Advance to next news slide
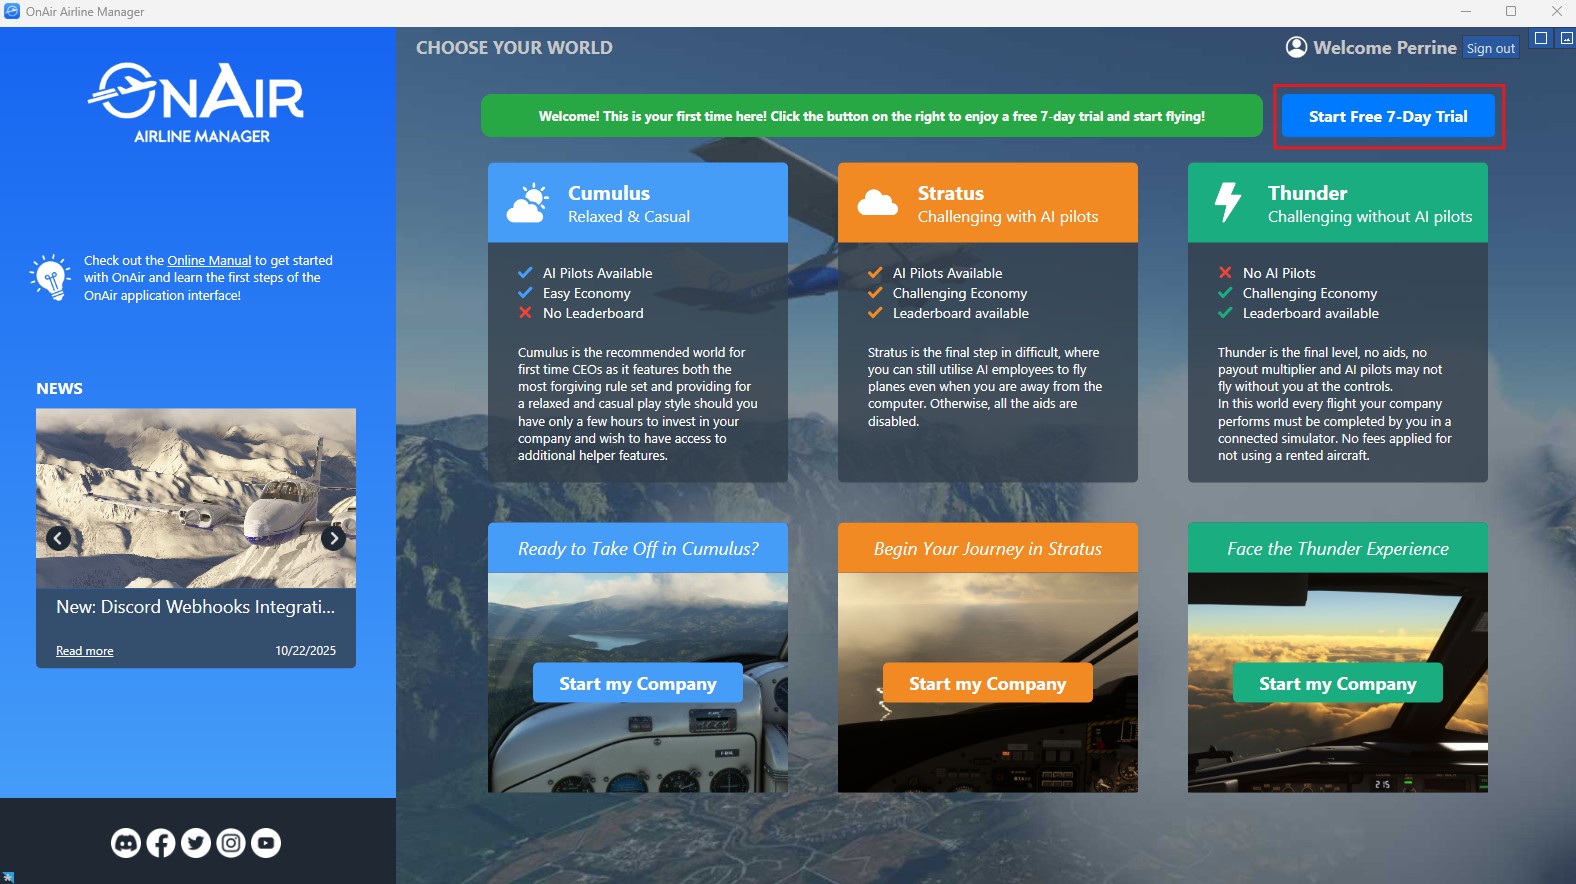 coord(333,538)
